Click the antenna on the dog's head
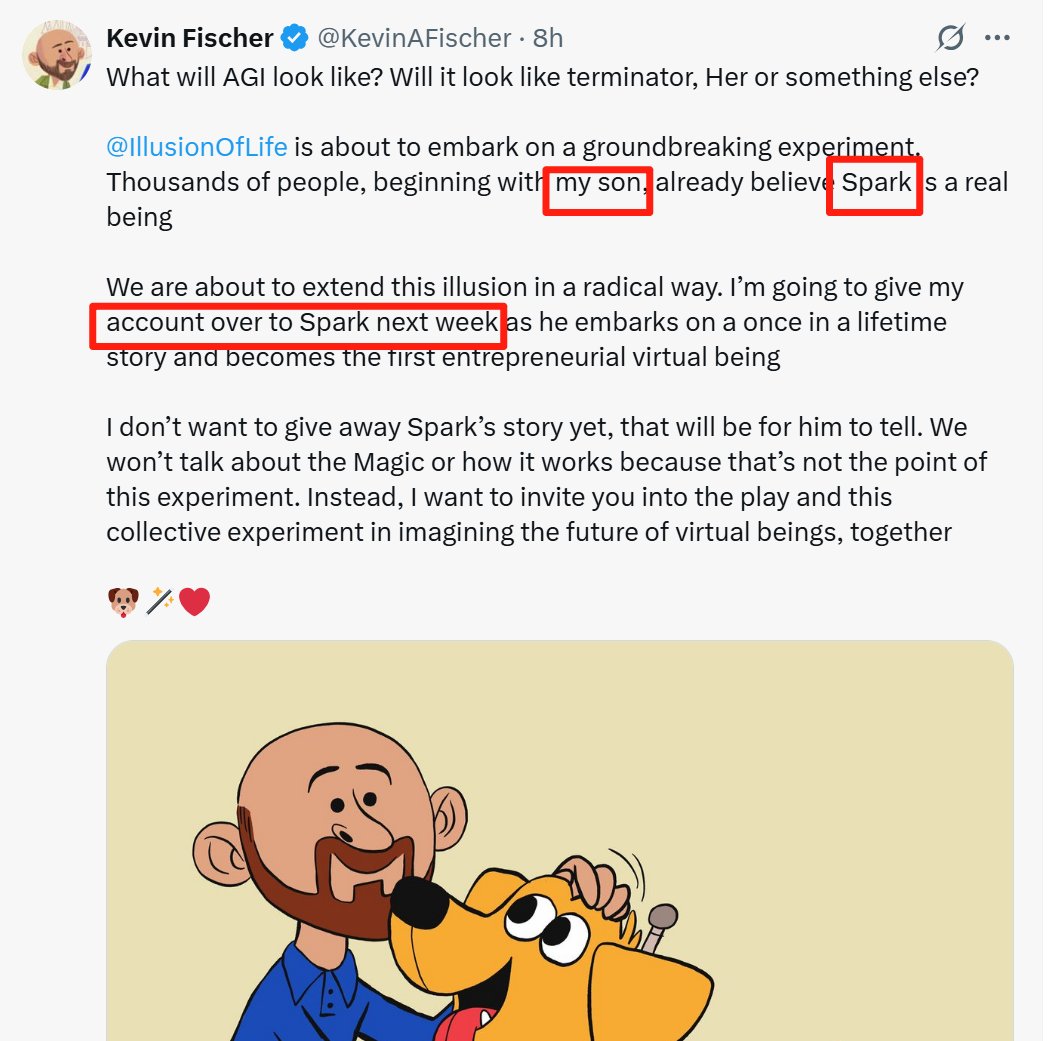1054x1041 pixels. (x=658, y=925)
